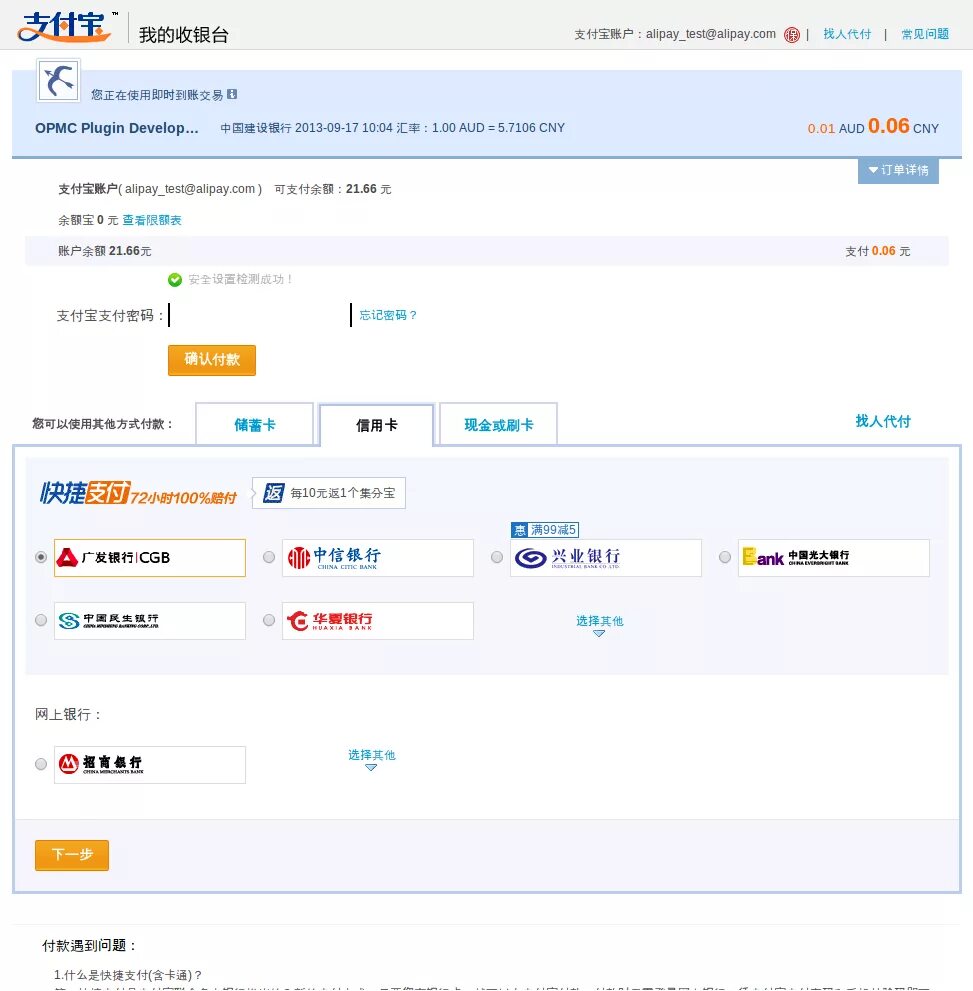The height and width of the screenshot is (991, 973).
Task: Open the 忘记密码？ link
Action: [388, 315]
